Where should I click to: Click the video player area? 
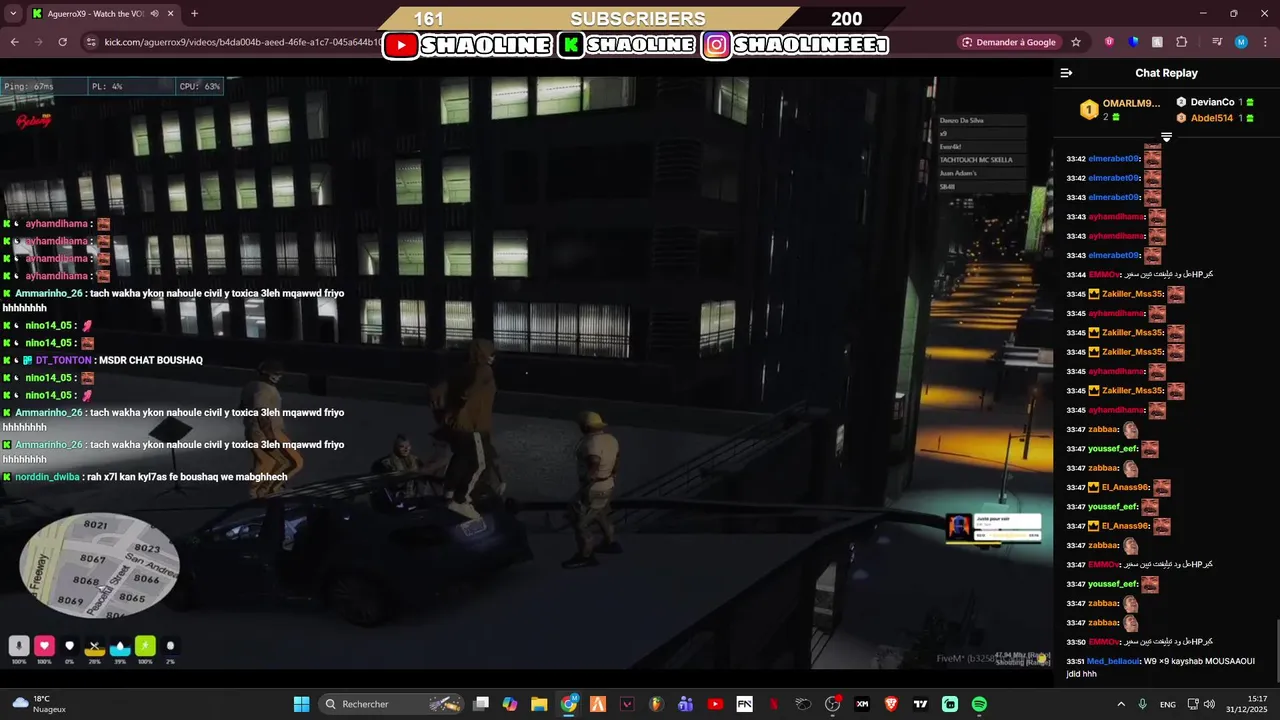pyautogui.click(x=526, y=372)
